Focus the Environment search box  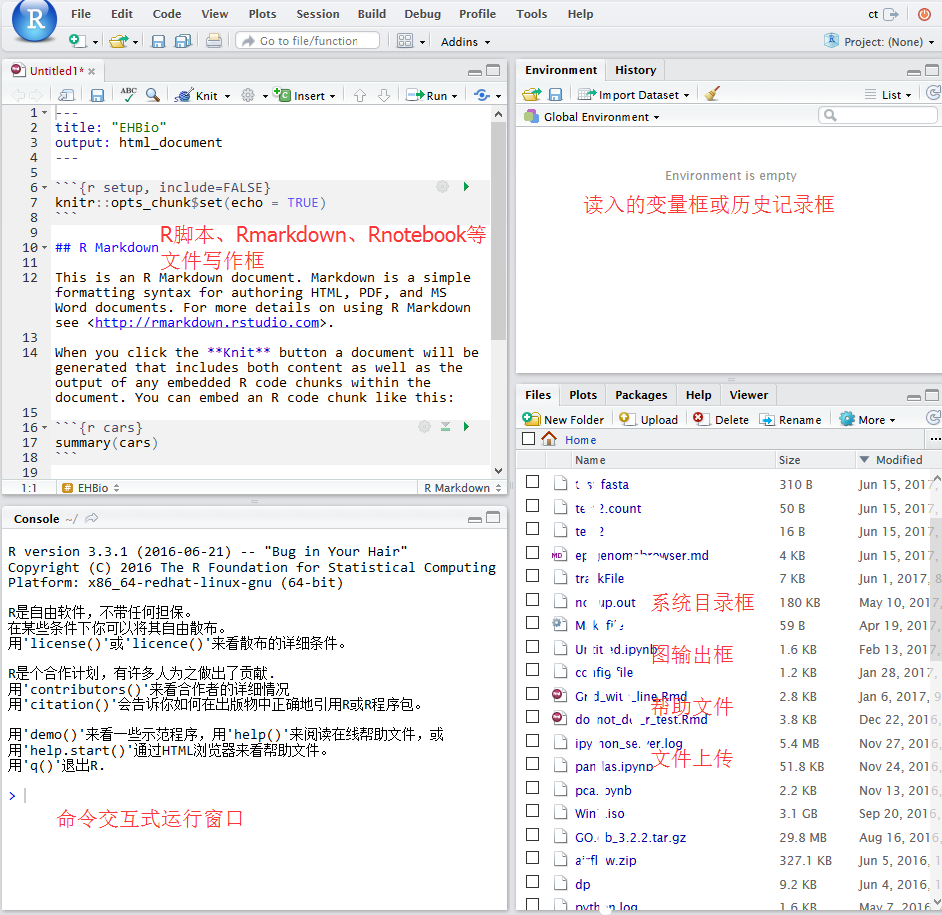click(878, 115)
